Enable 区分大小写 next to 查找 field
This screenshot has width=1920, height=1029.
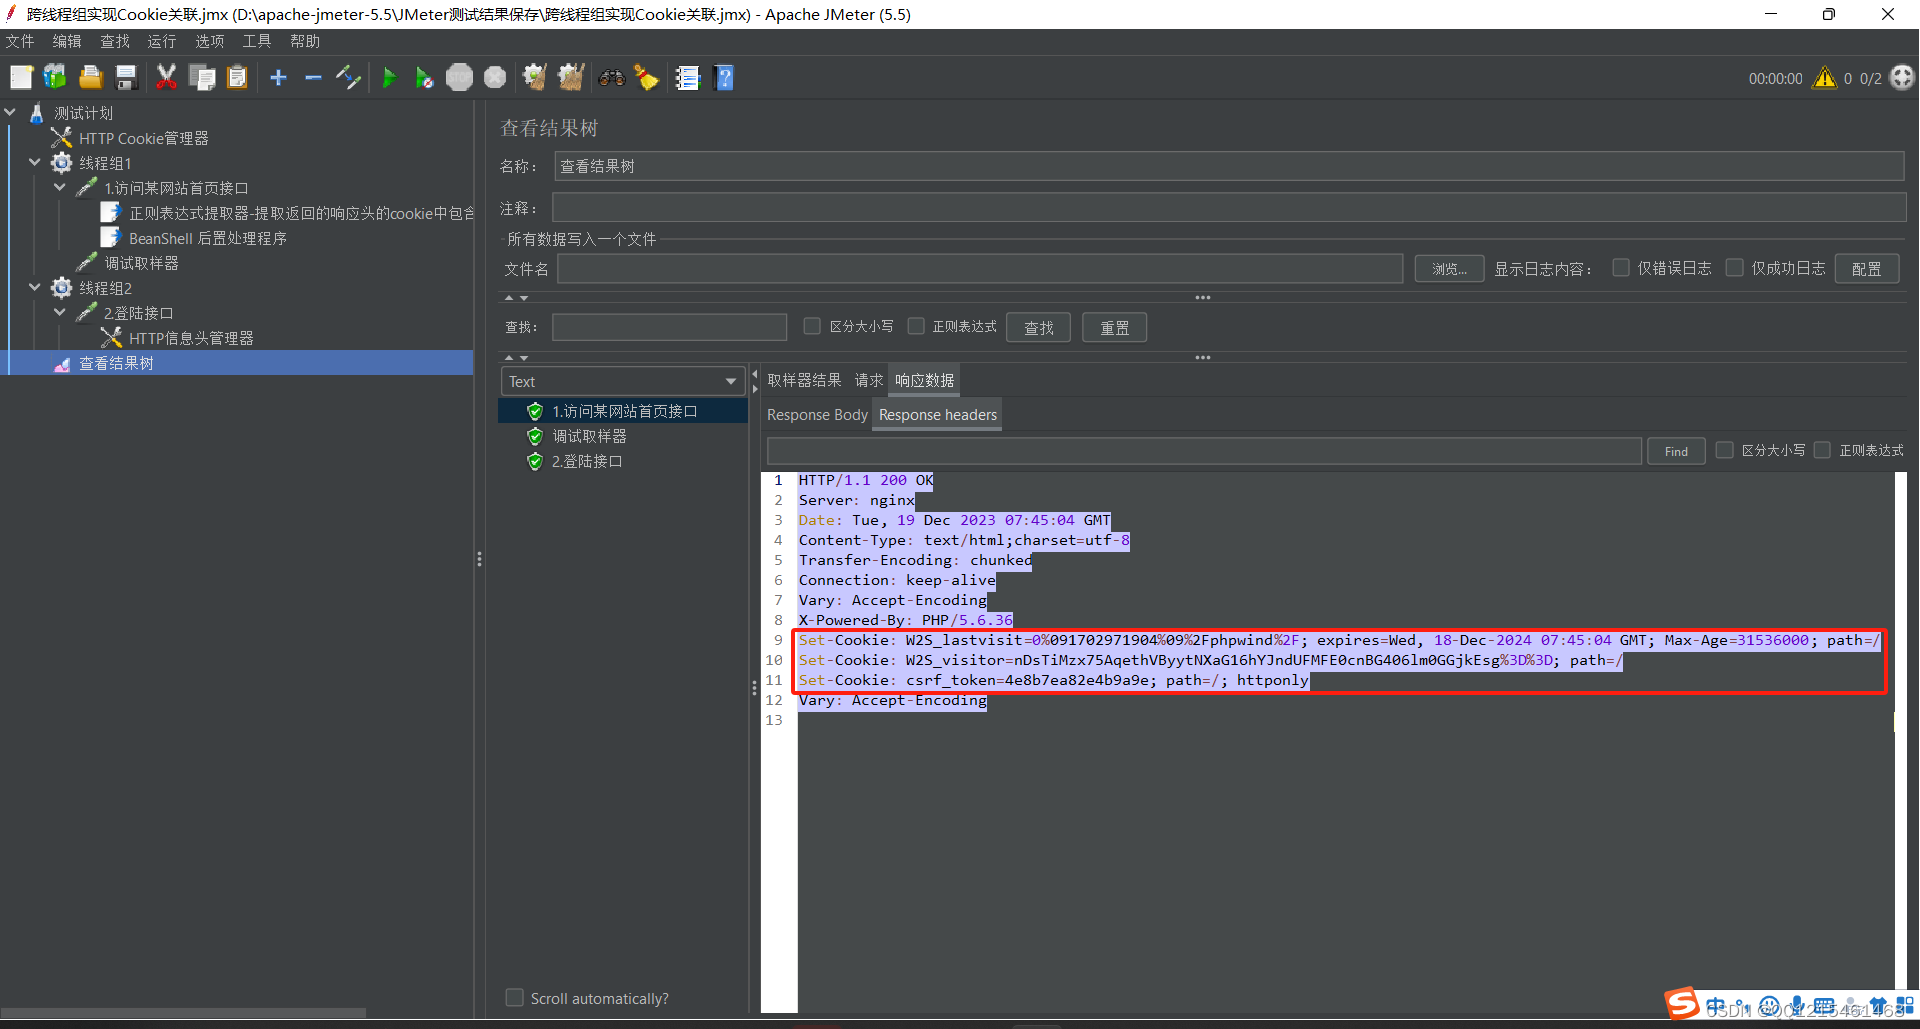(x=812, y=326)
